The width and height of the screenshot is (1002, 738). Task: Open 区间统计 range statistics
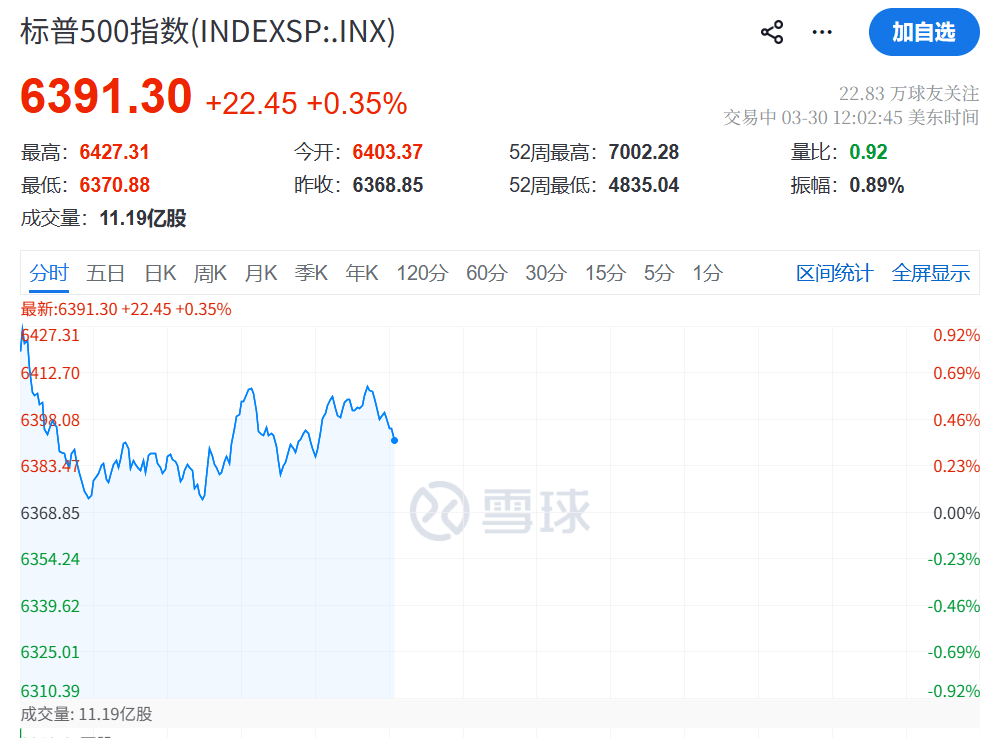[834, 273]
